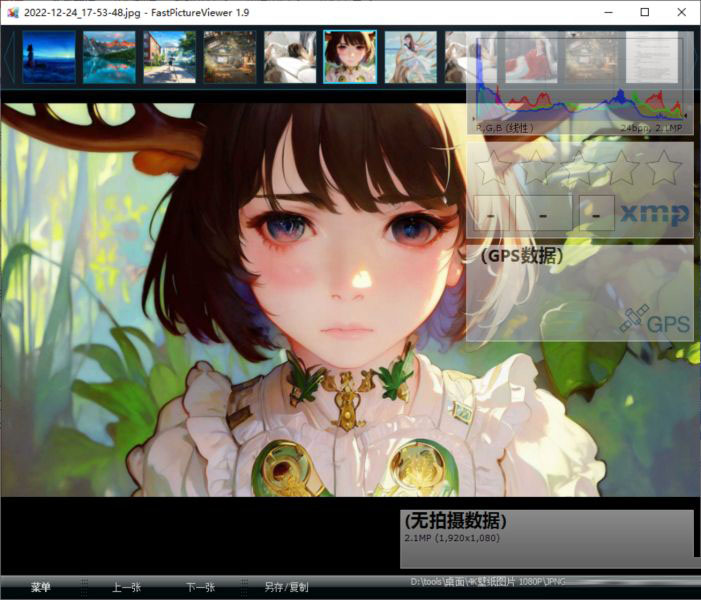Set rating to two stars

pyautogui.click(x=535, y=168)
